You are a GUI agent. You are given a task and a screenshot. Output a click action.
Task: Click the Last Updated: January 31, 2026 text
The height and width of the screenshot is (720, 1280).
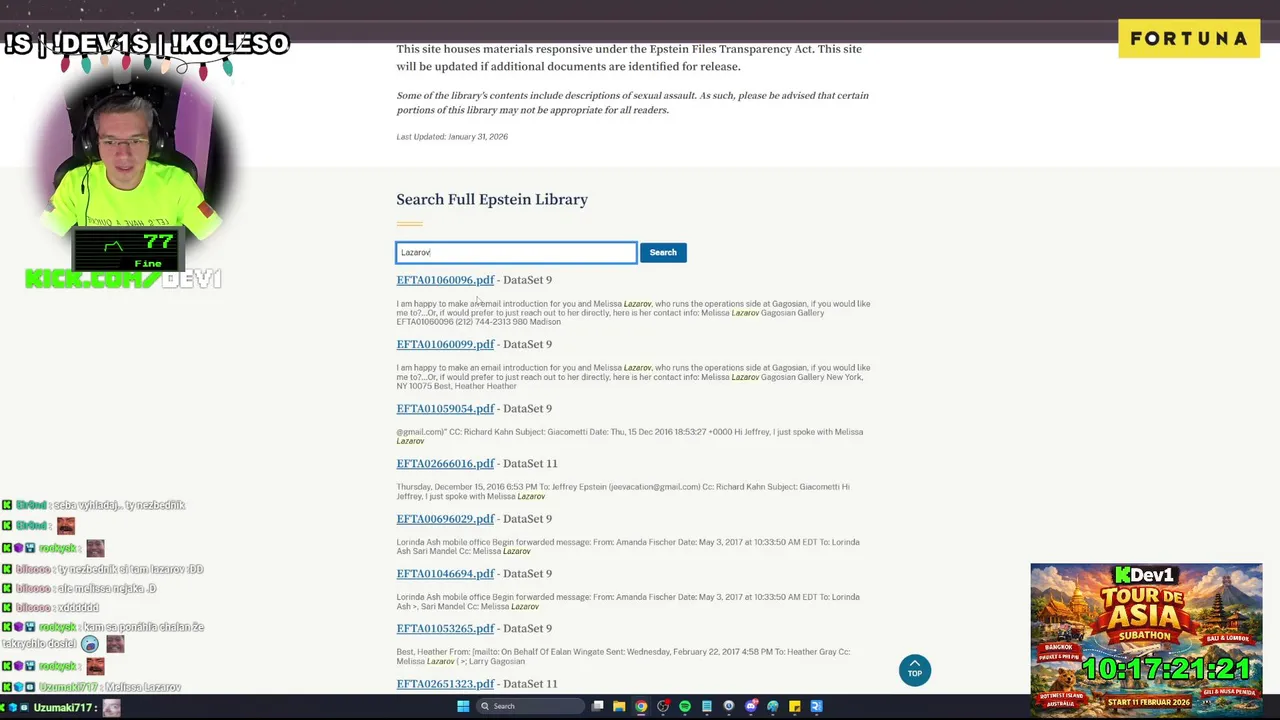pos(452,137)
